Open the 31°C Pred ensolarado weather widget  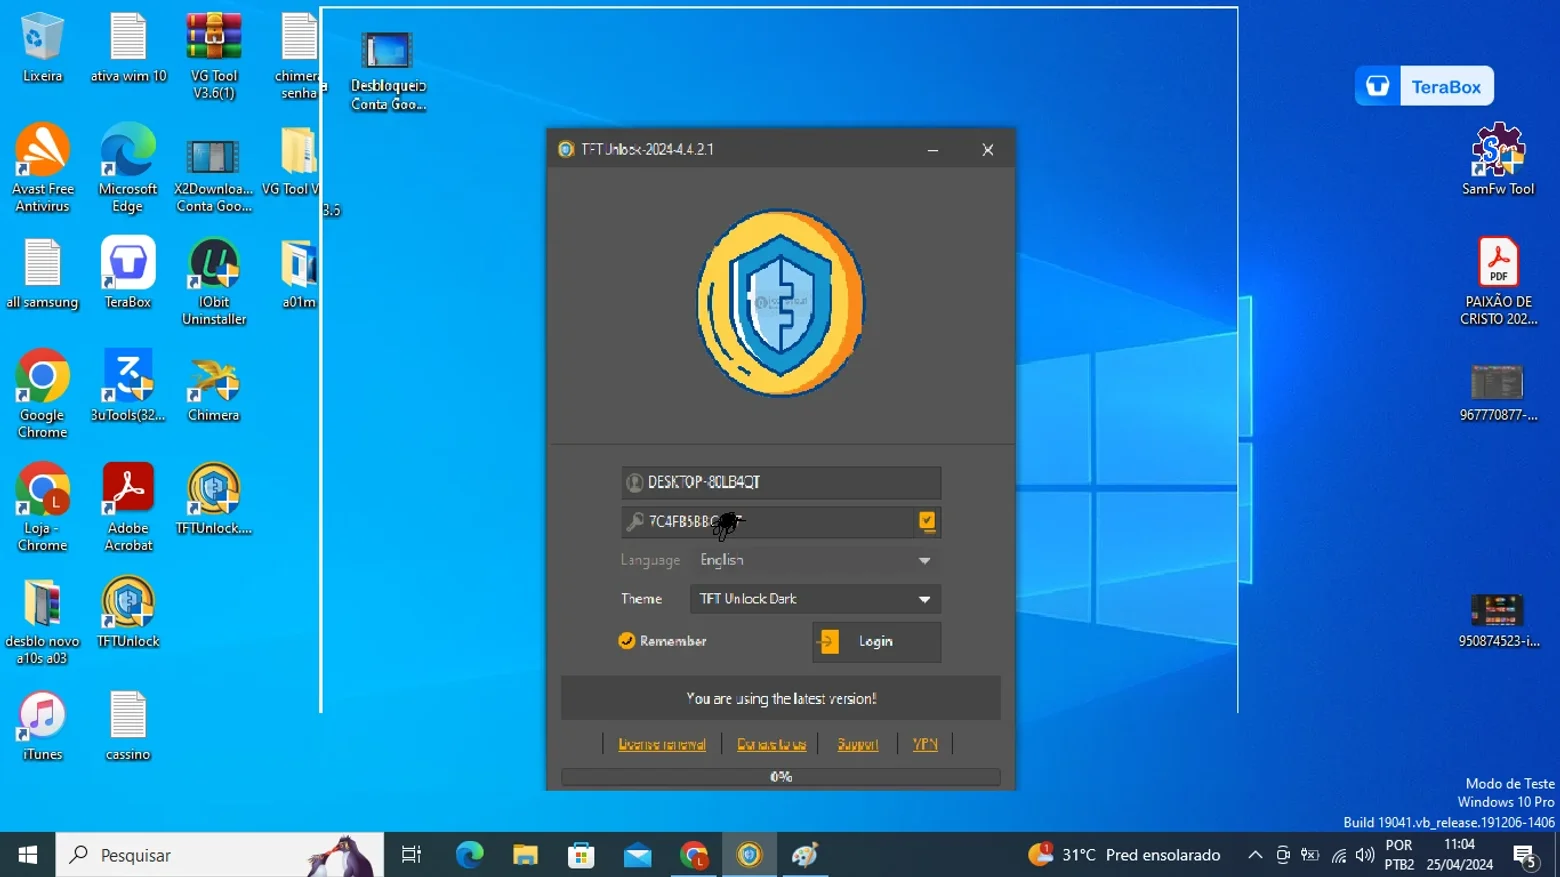click(x=1124, y=855)
